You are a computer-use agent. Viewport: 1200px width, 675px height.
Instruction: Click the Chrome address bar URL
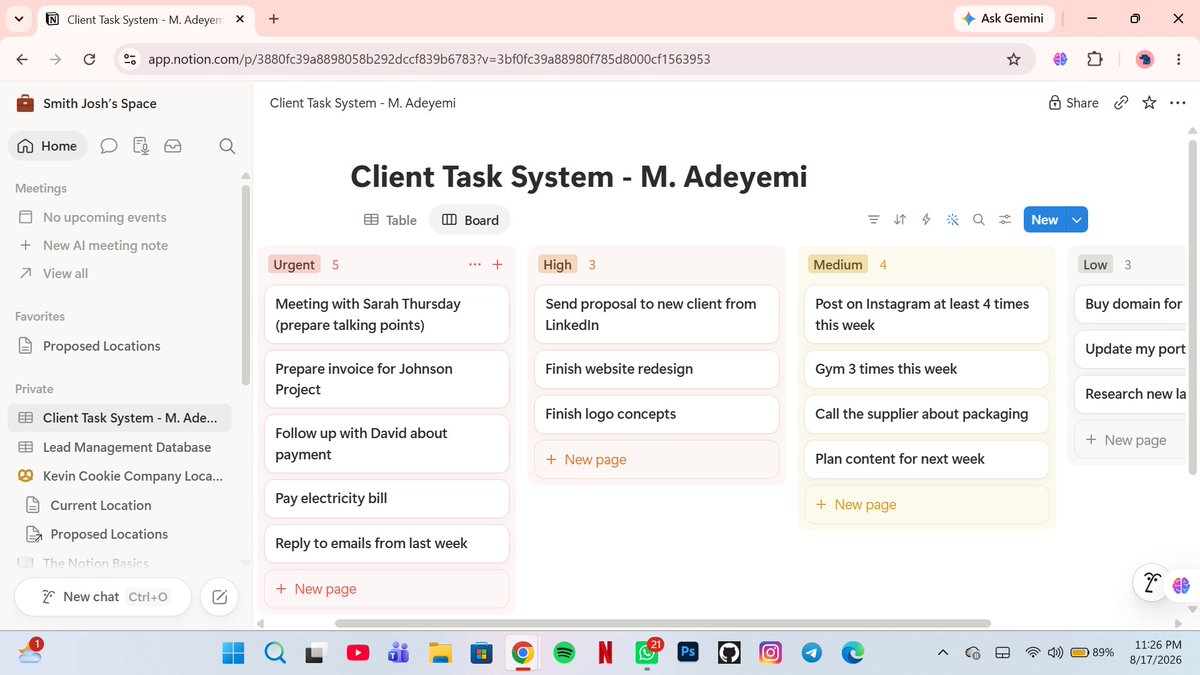pyautogui.click(x=429, y=59)
